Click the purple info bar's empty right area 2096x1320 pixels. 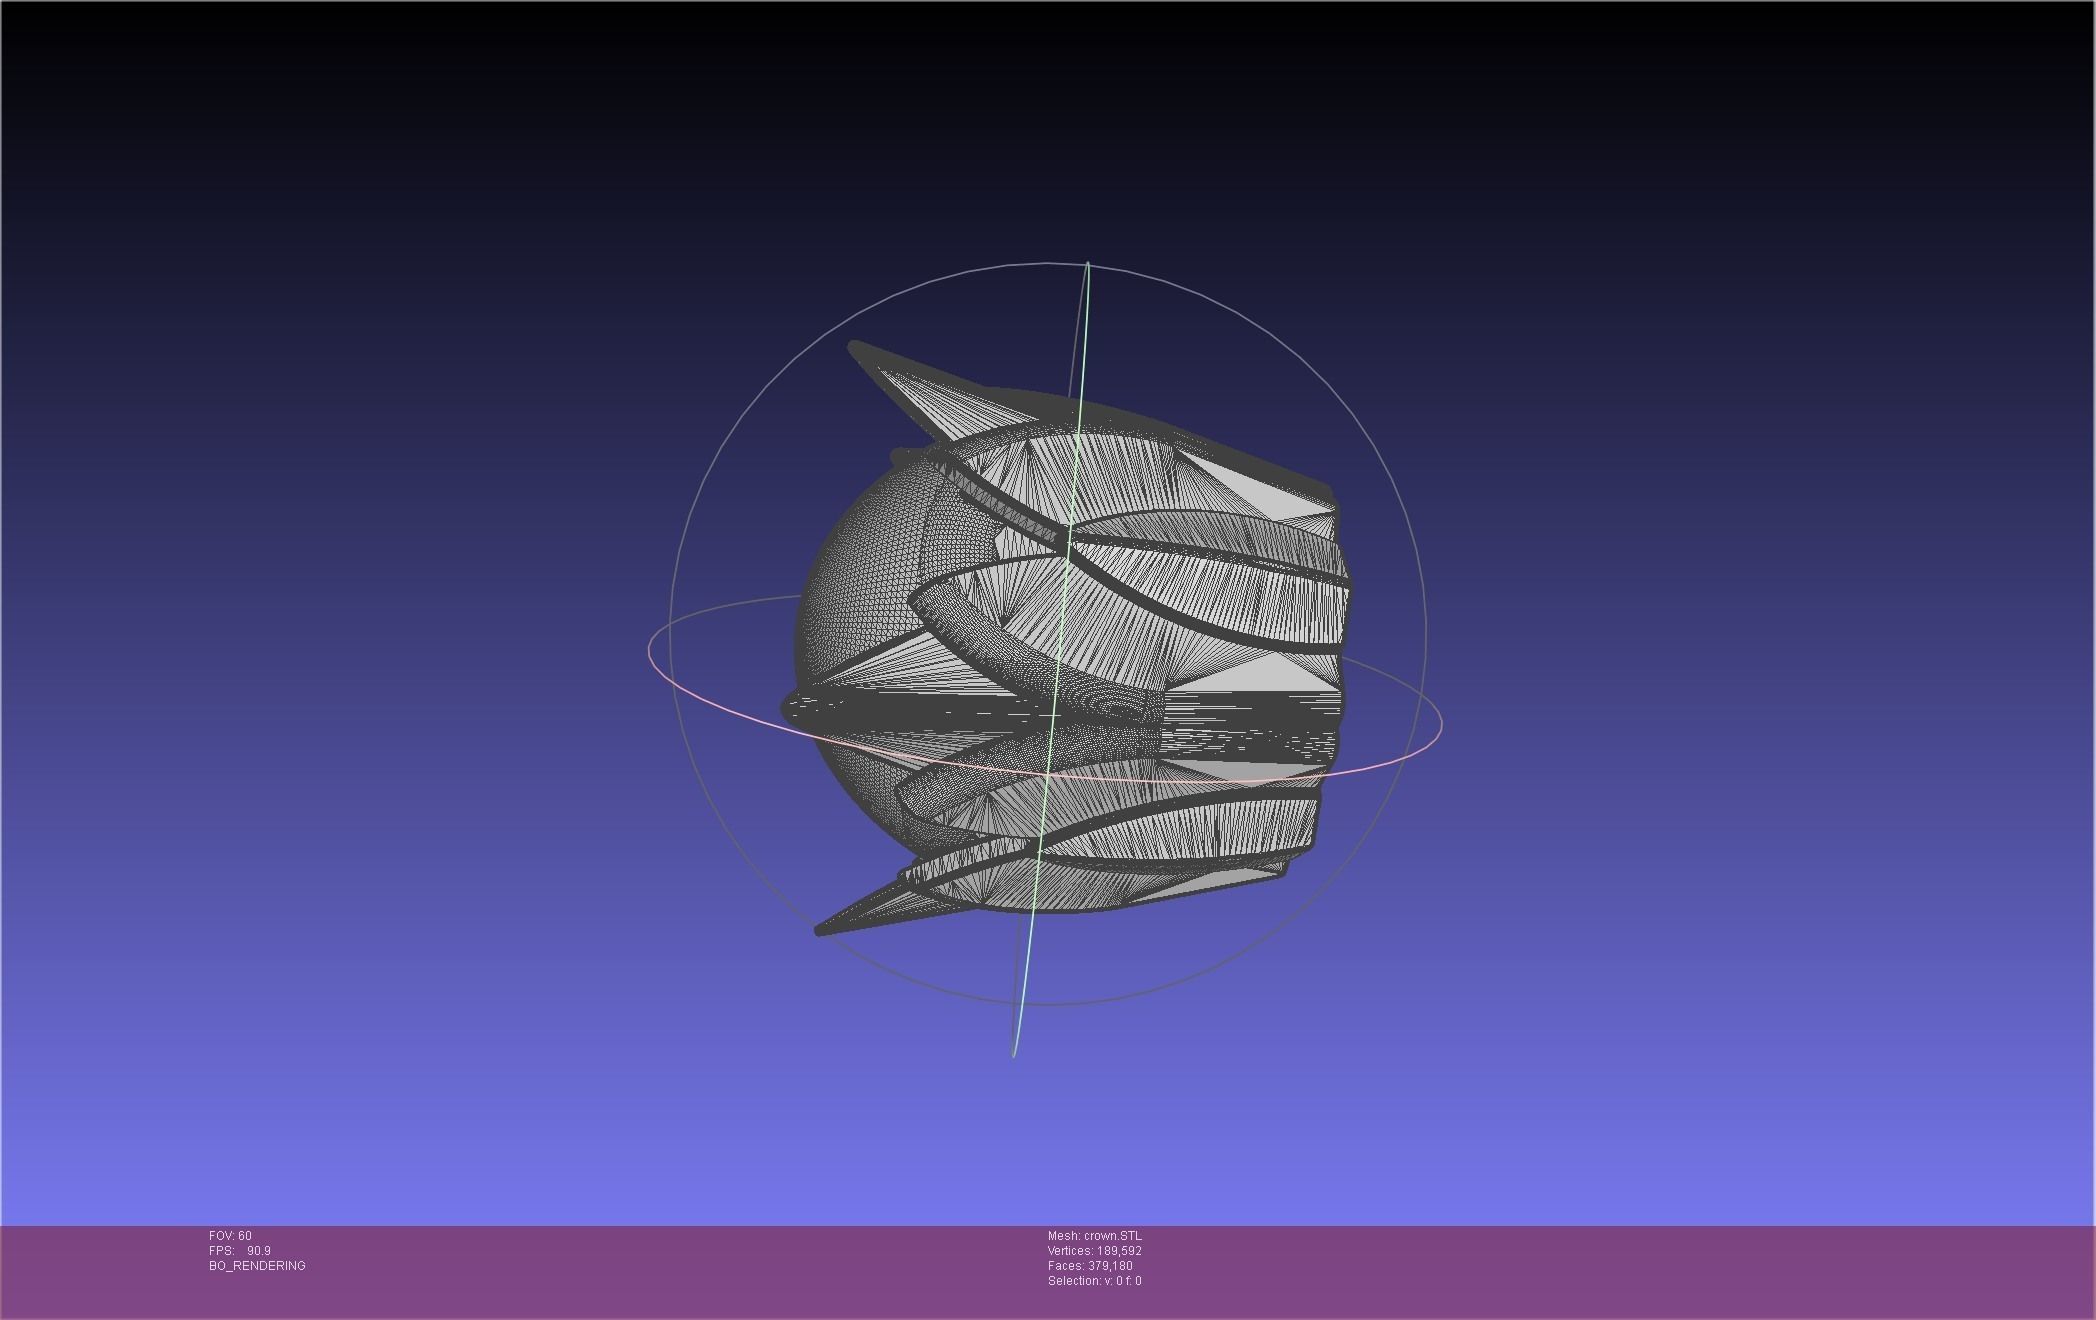[1700, 1270]
